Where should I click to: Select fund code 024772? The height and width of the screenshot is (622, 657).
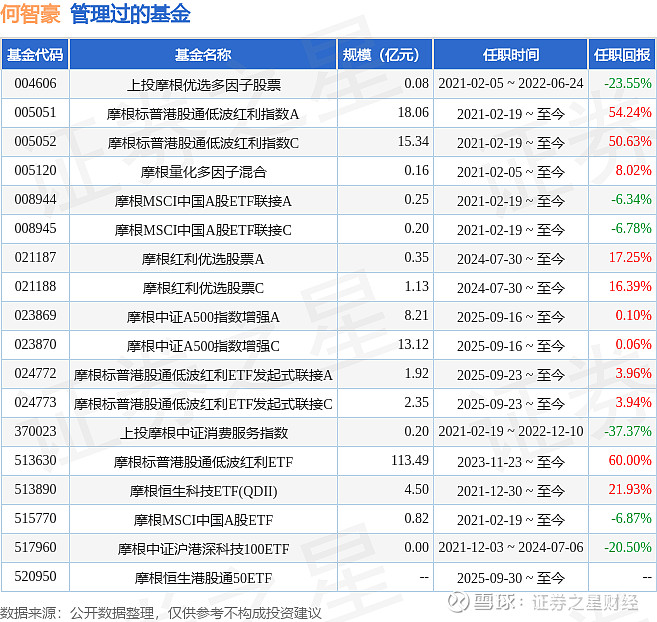point(35,373)
